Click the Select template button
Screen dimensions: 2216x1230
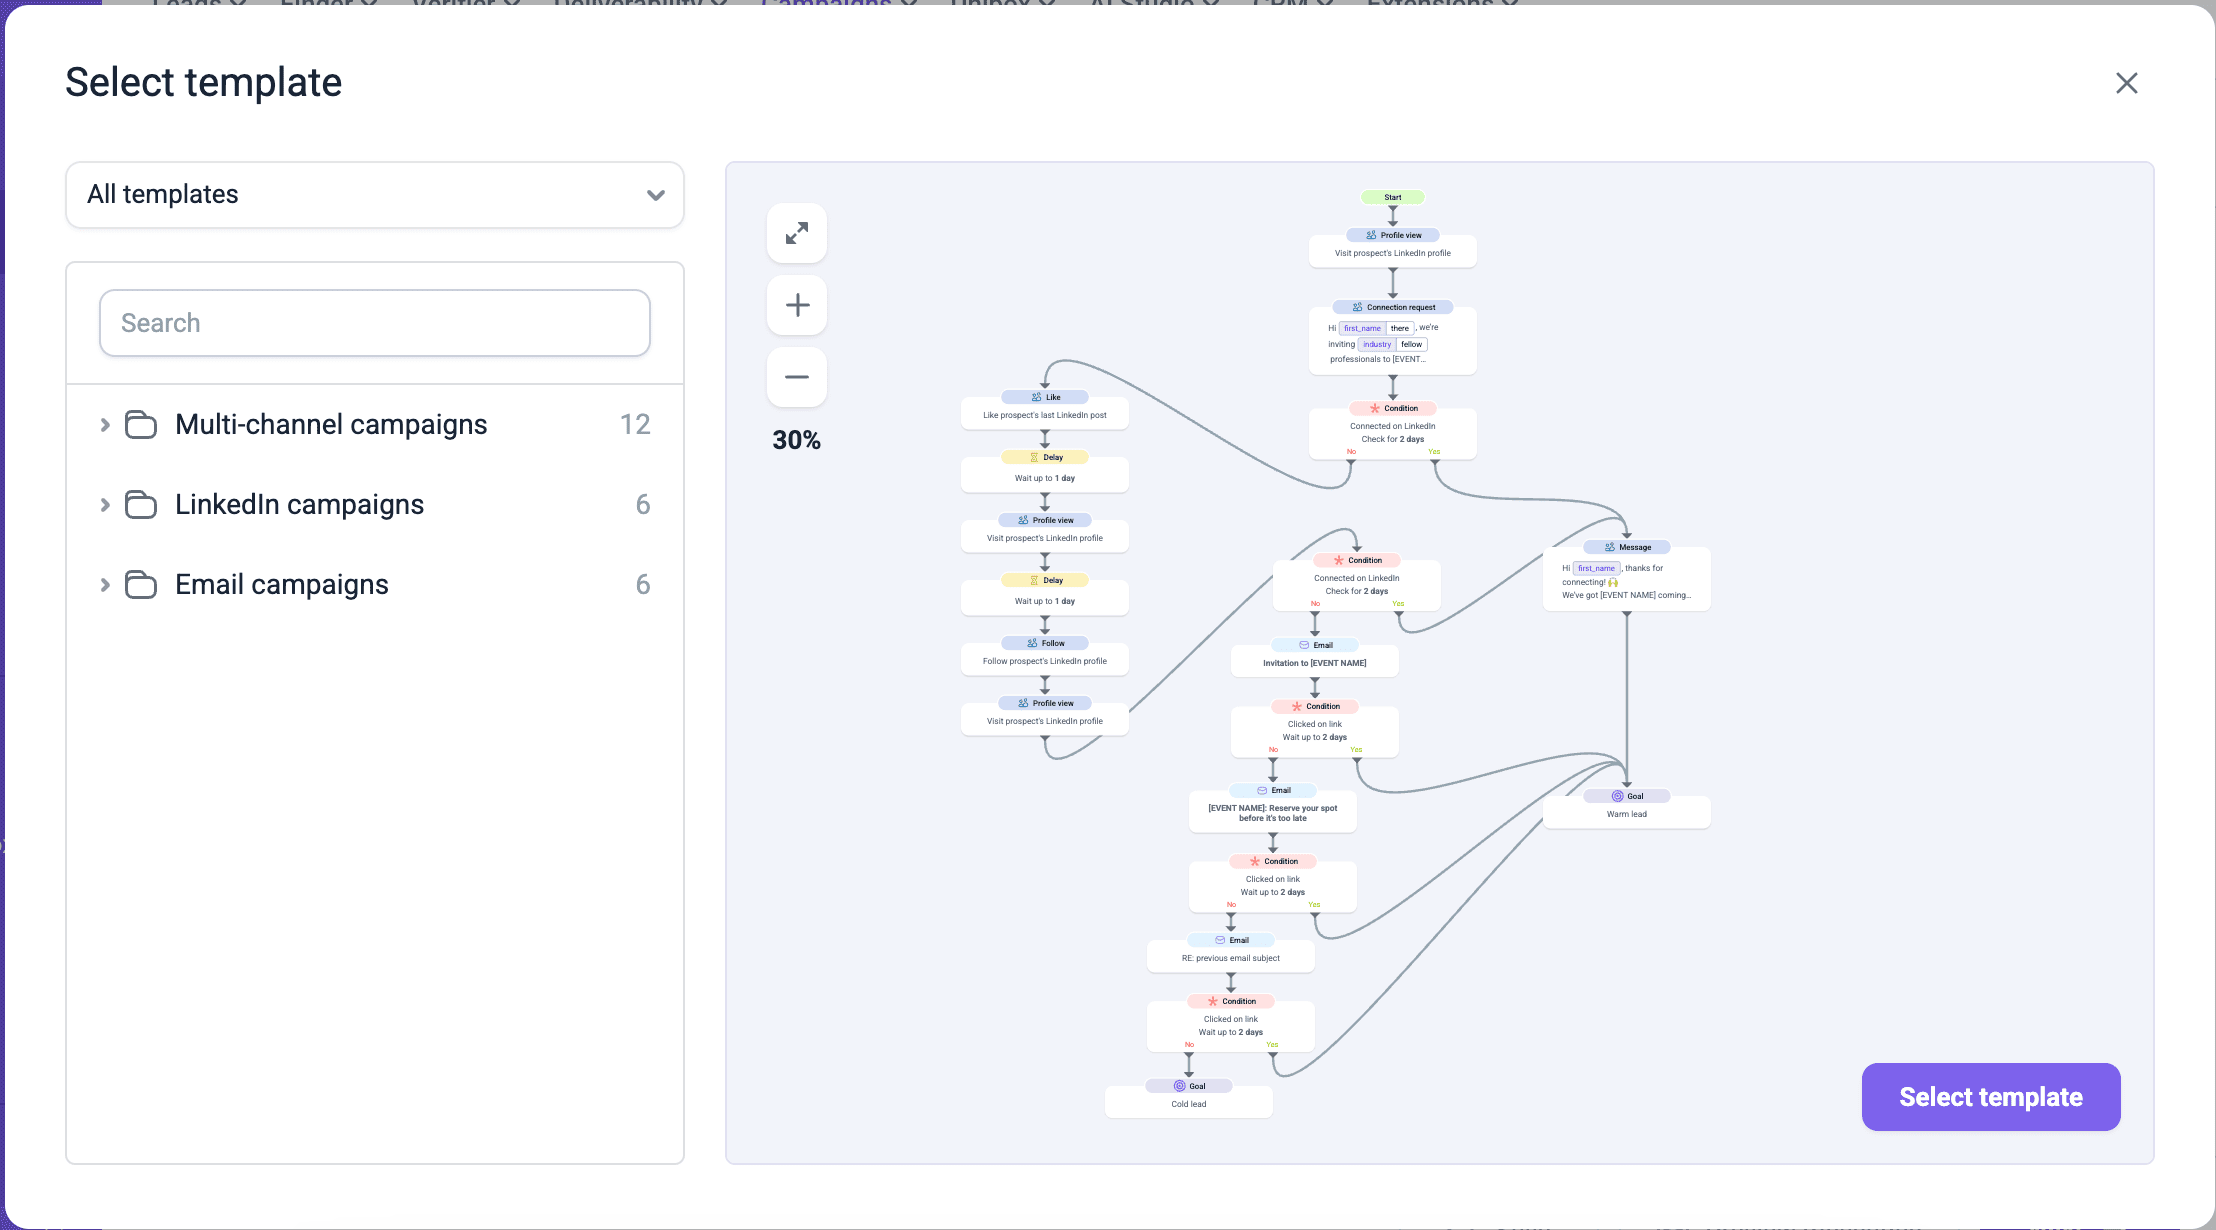(1989, 1096)
